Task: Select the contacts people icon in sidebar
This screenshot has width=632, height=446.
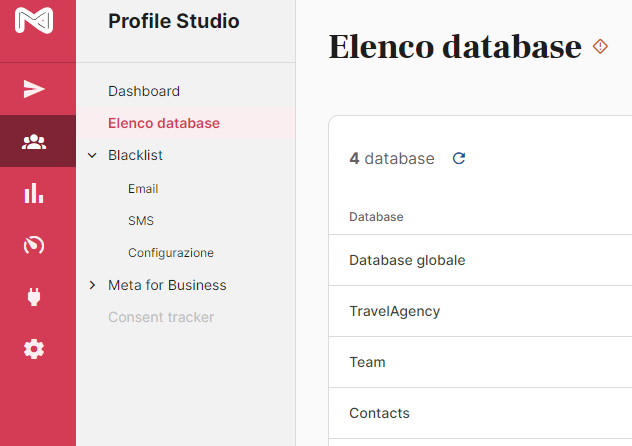Action: click(34, 141)
